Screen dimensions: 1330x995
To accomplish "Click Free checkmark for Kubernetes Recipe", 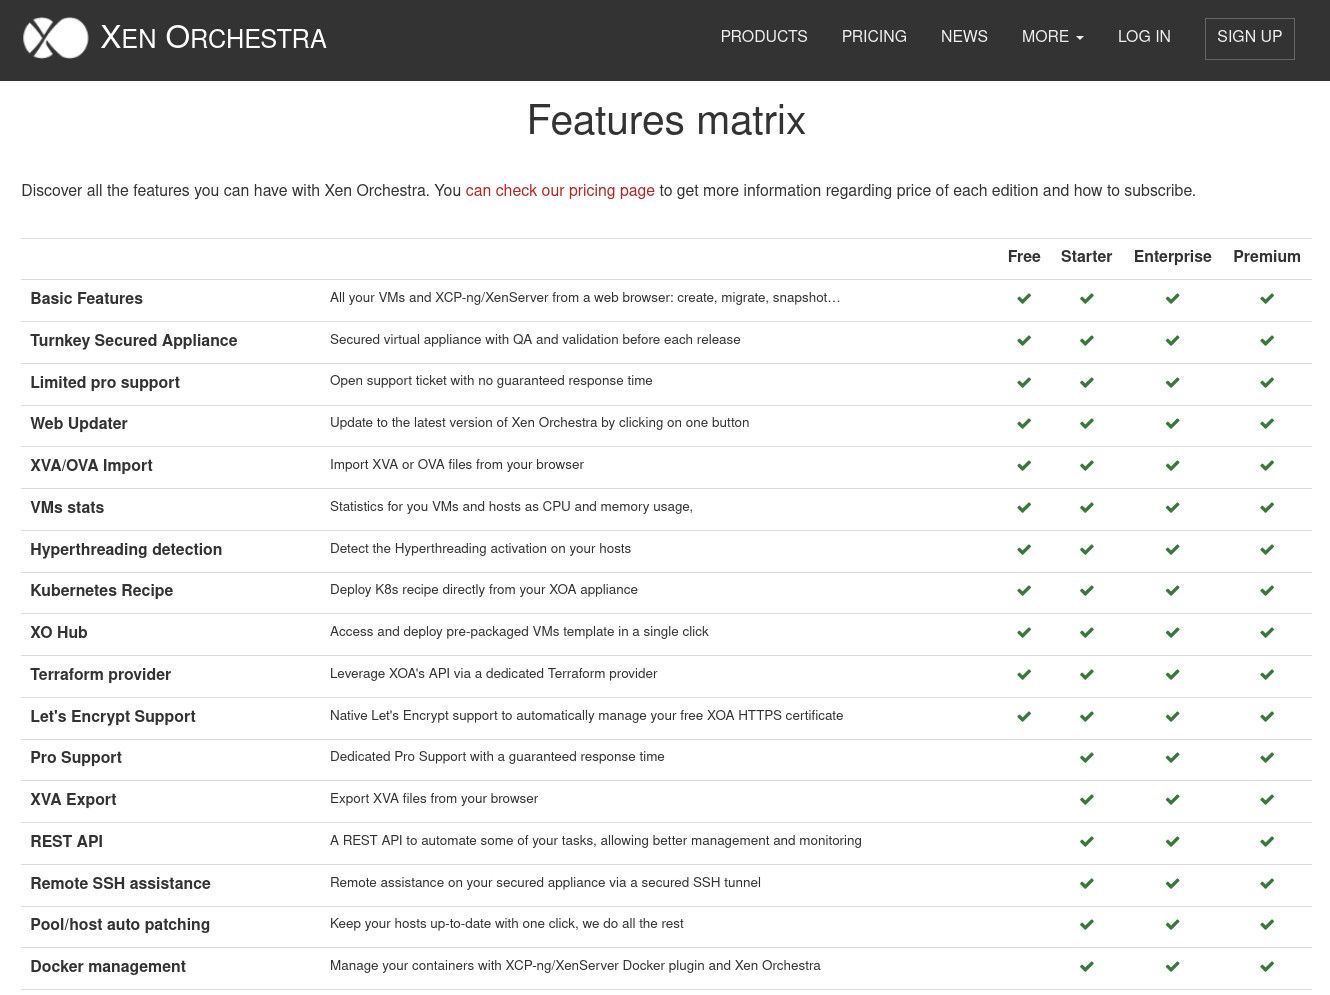I will click(1024, 591).
